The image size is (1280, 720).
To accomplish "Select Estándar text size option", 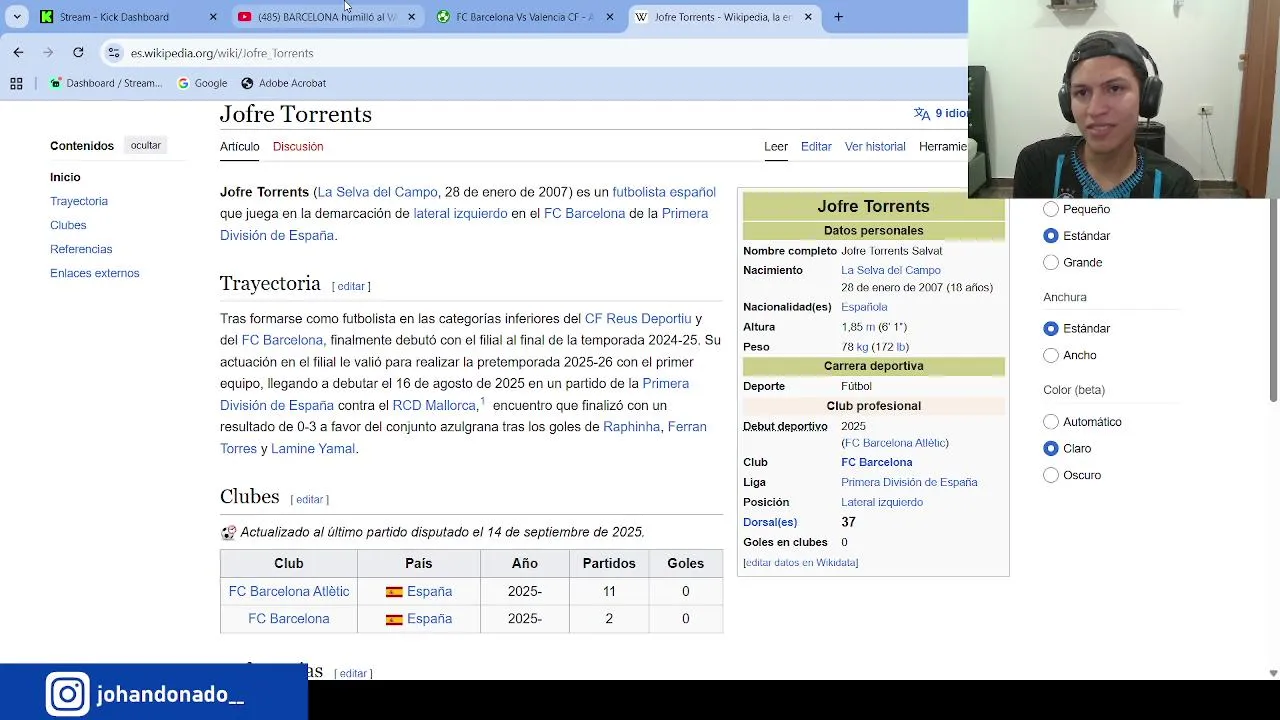I will [1051, 236].
